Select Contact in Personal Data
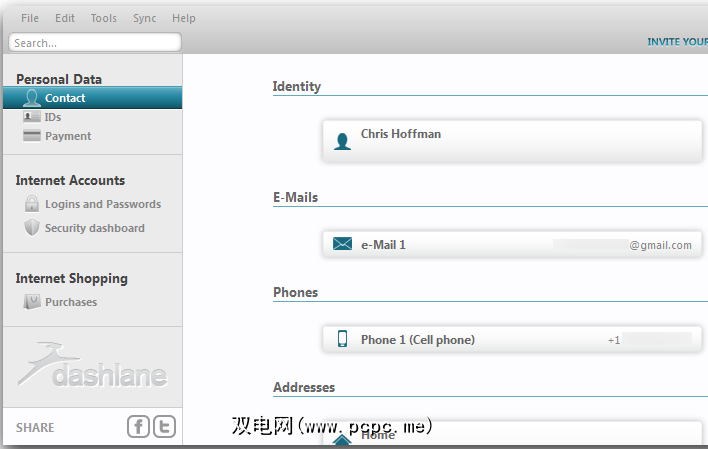 (x=93, y=98)
